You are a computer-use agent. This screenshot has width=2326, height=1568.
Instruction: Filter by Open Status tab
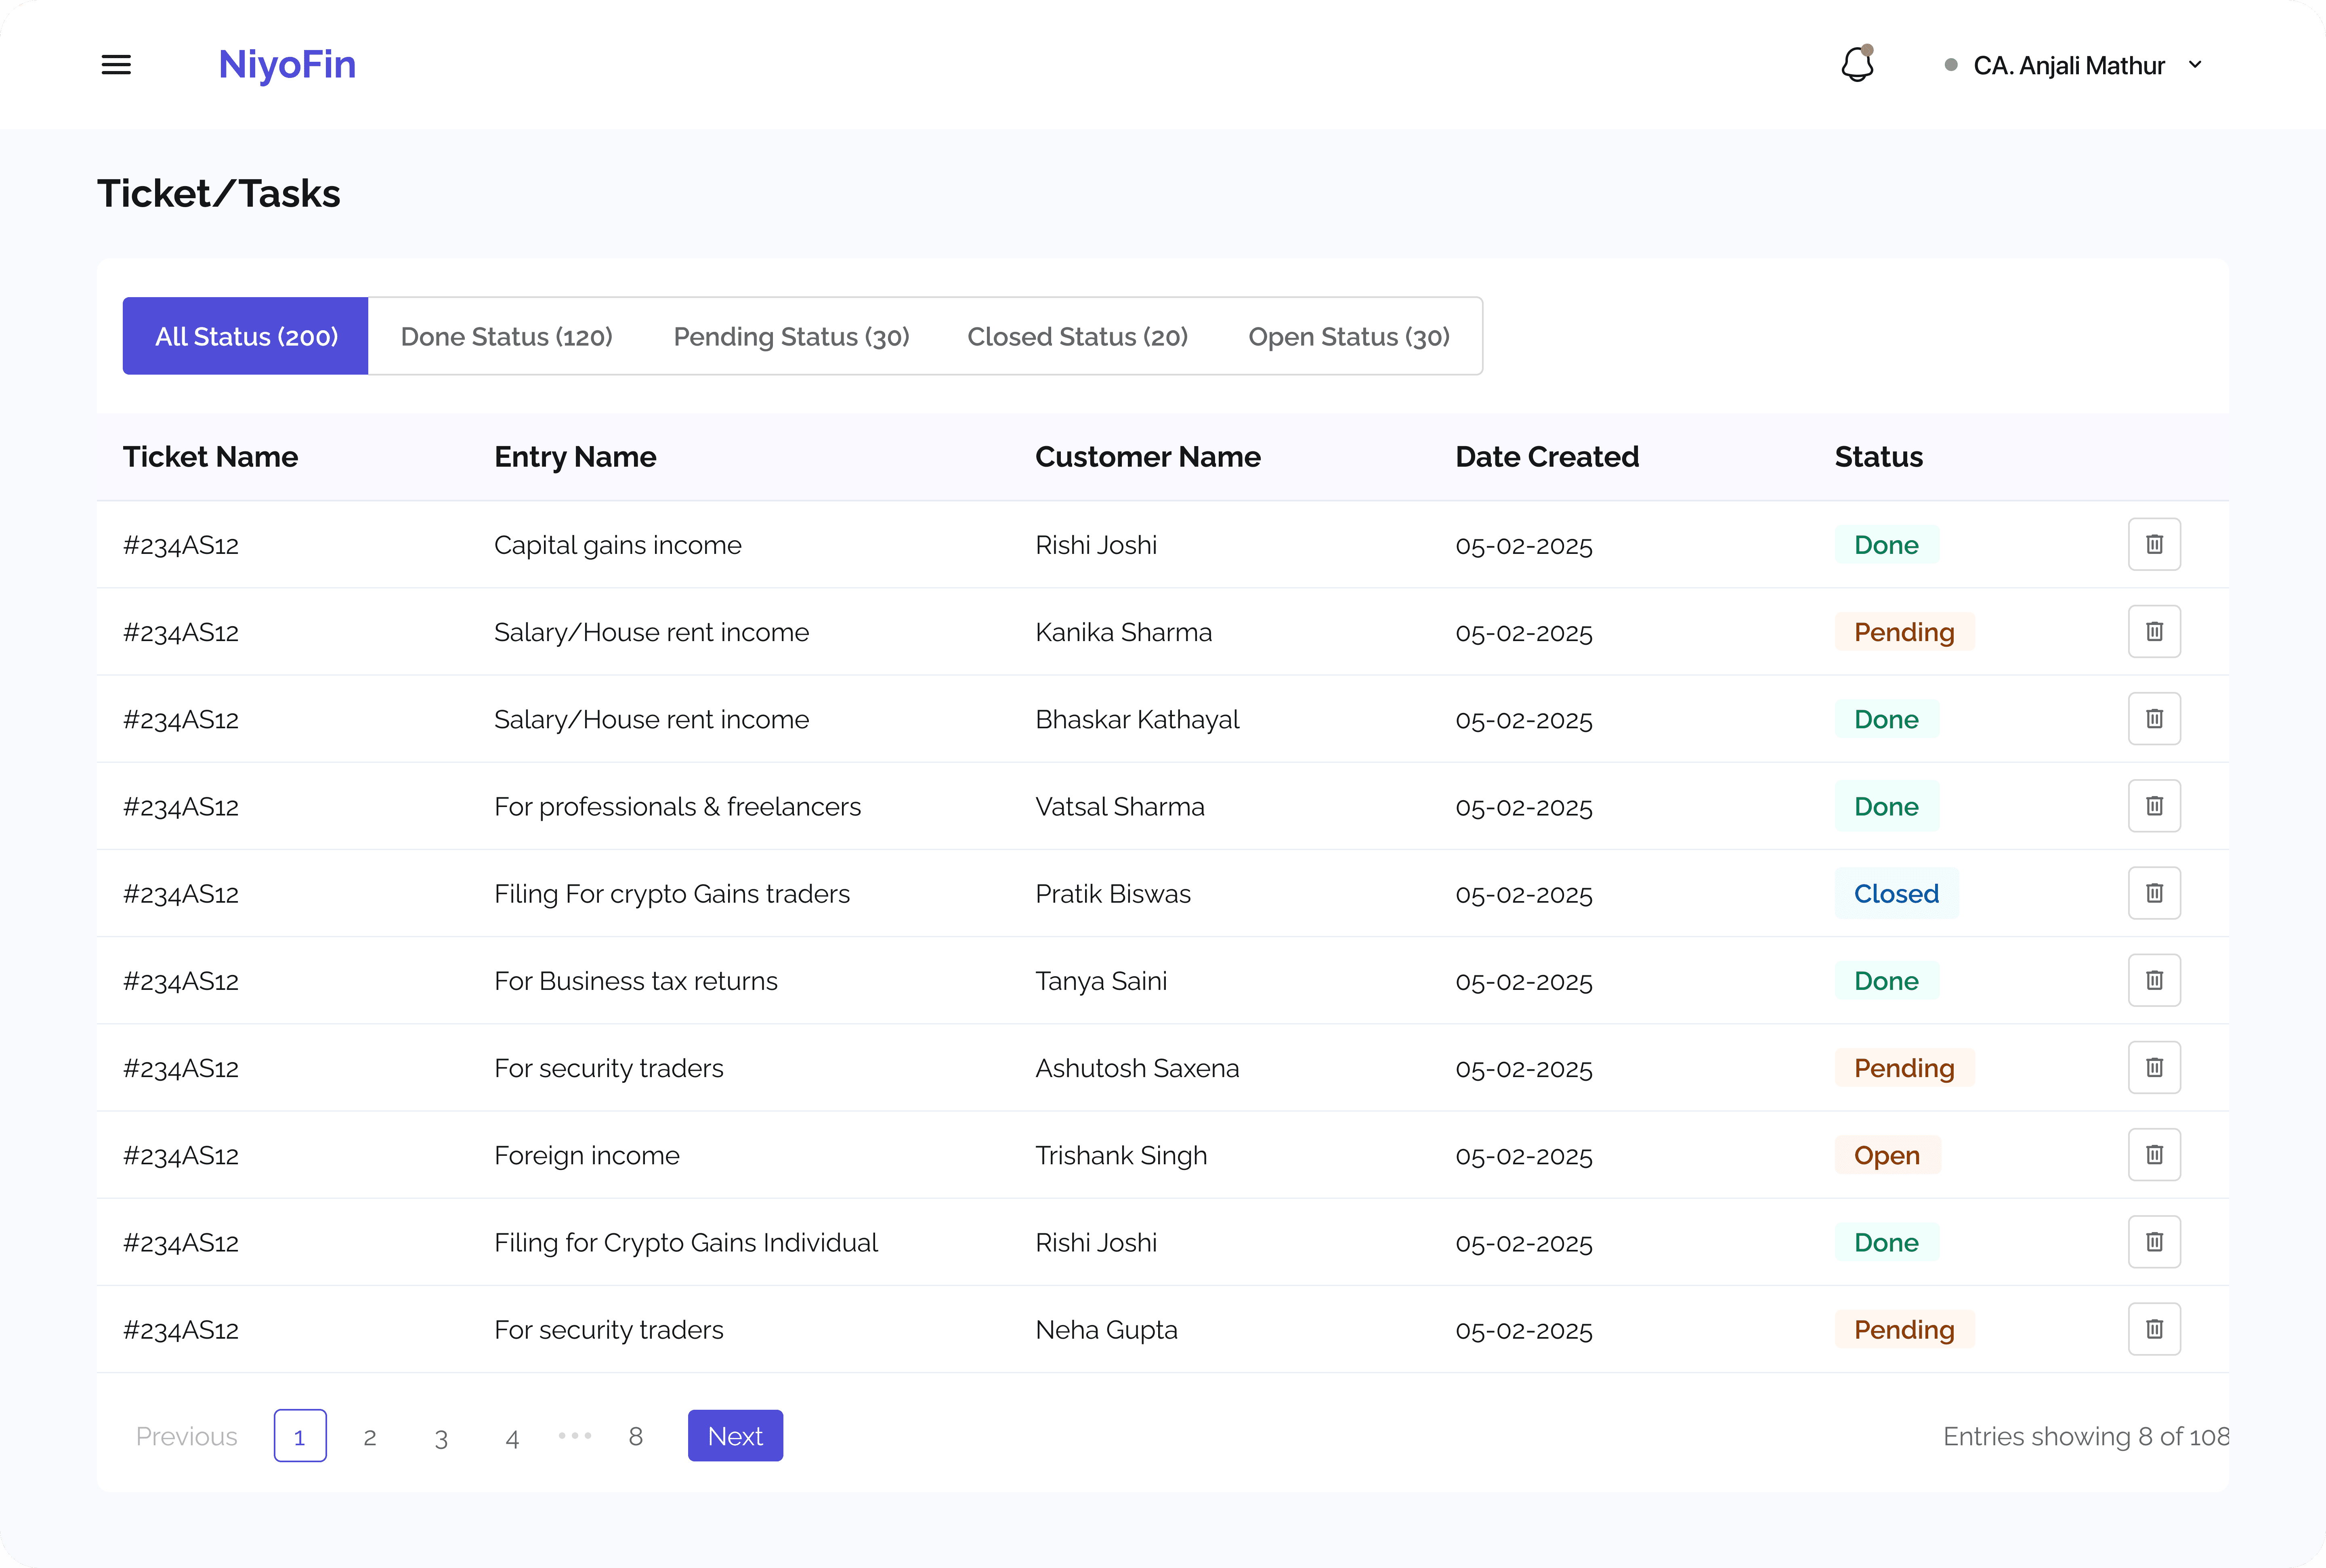coord(1348,336)
